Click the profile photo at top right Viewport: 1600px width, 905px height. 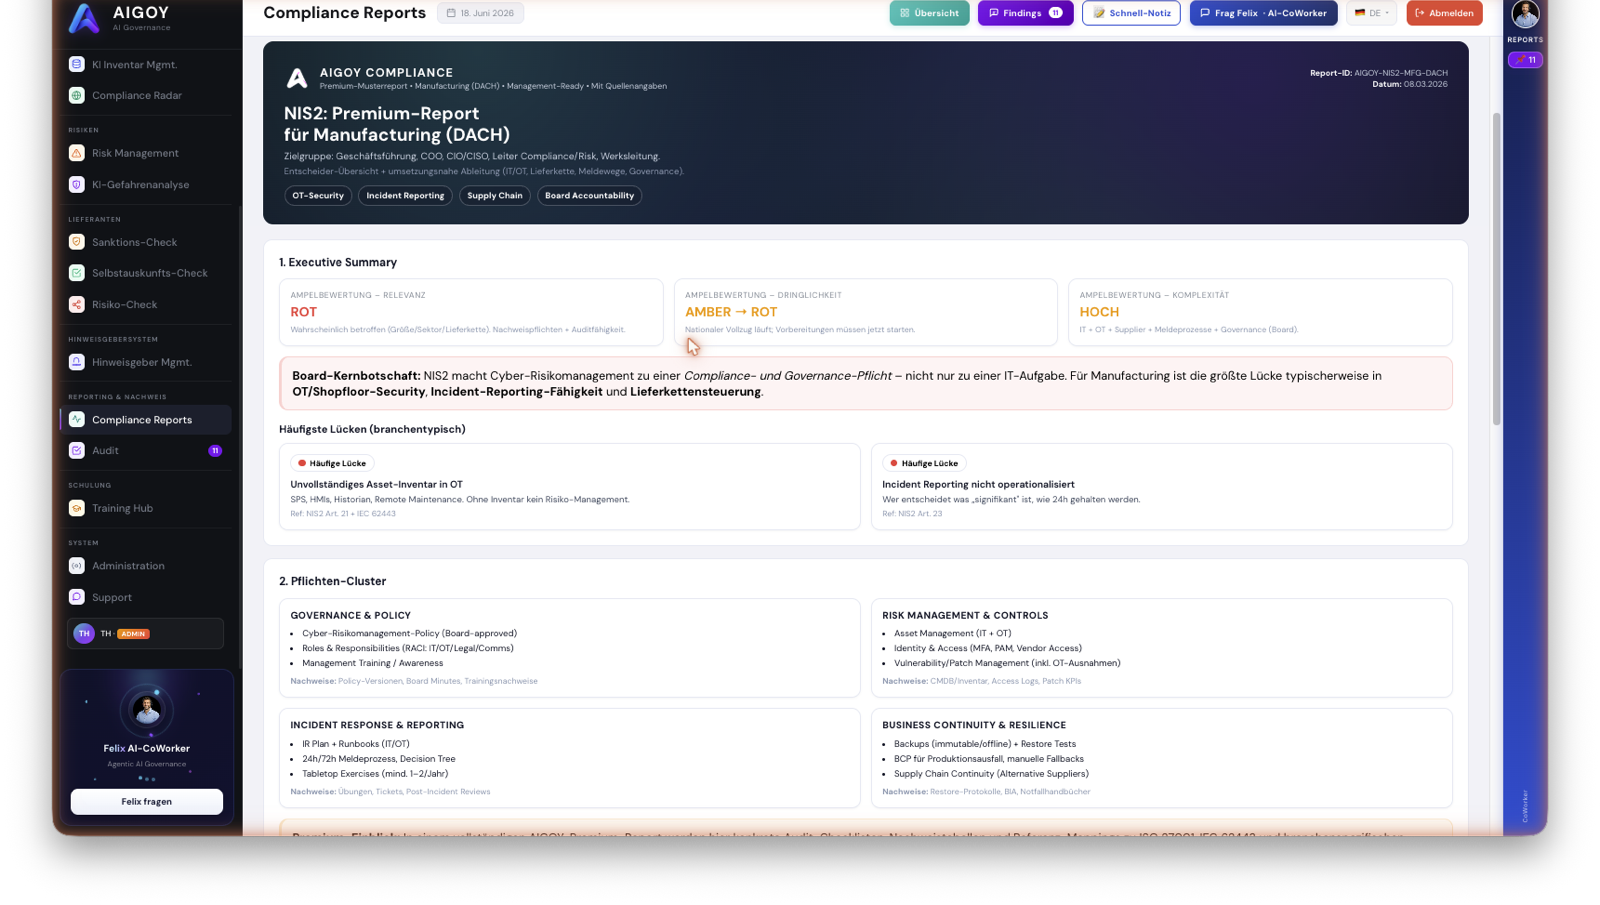[1525, 14]
